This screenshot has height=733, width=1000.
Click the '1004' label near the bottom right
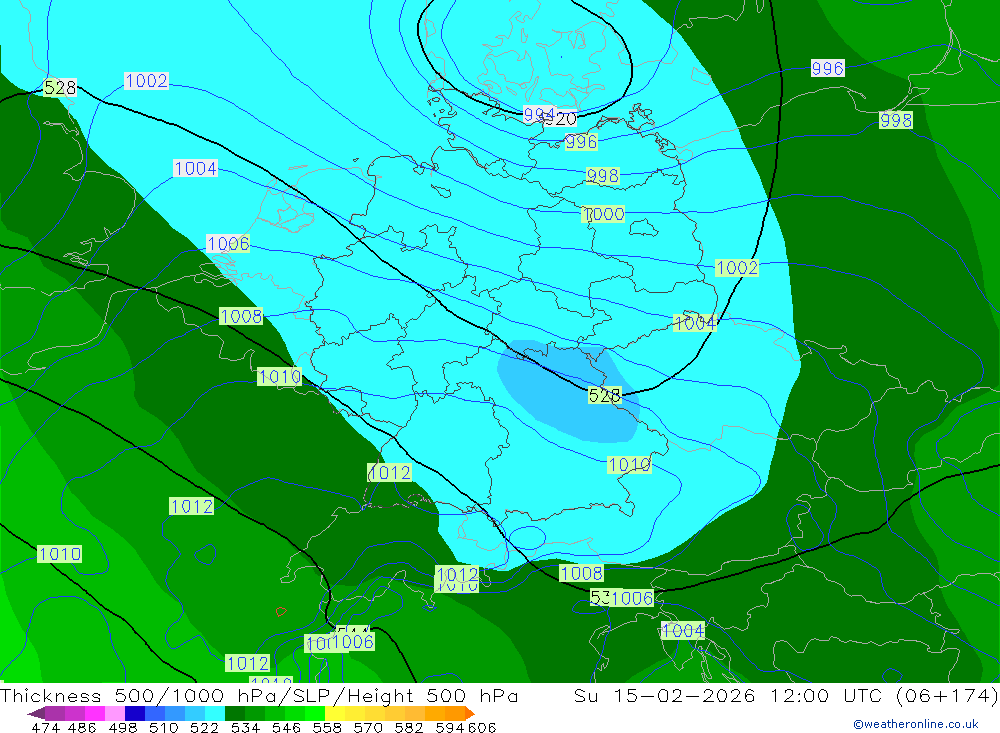click(x=682, y=631)
